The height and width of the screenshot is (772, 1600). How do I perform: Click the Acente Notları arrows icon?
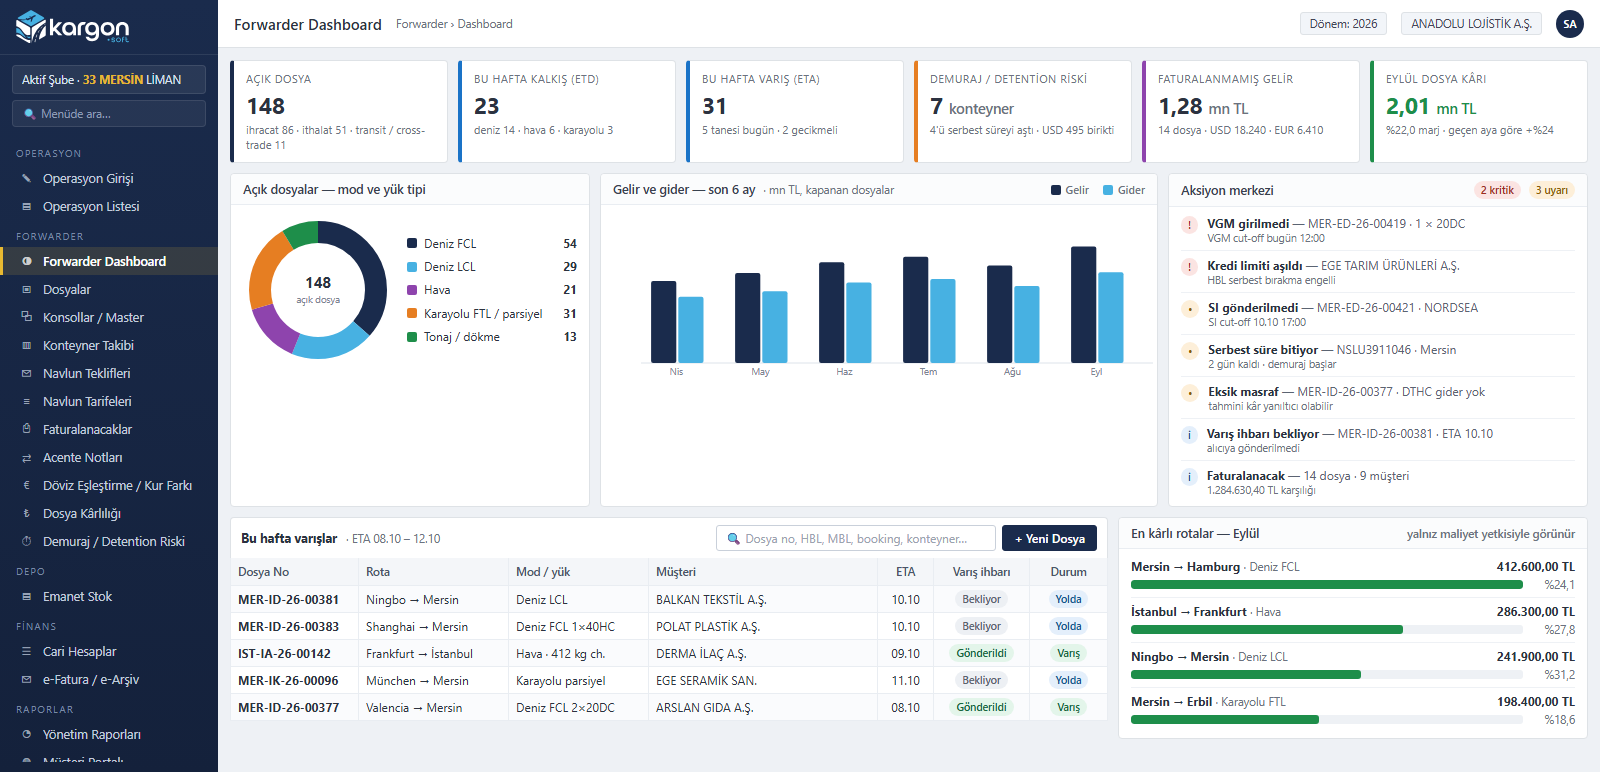pyautogui.click(x=27, y=458)
